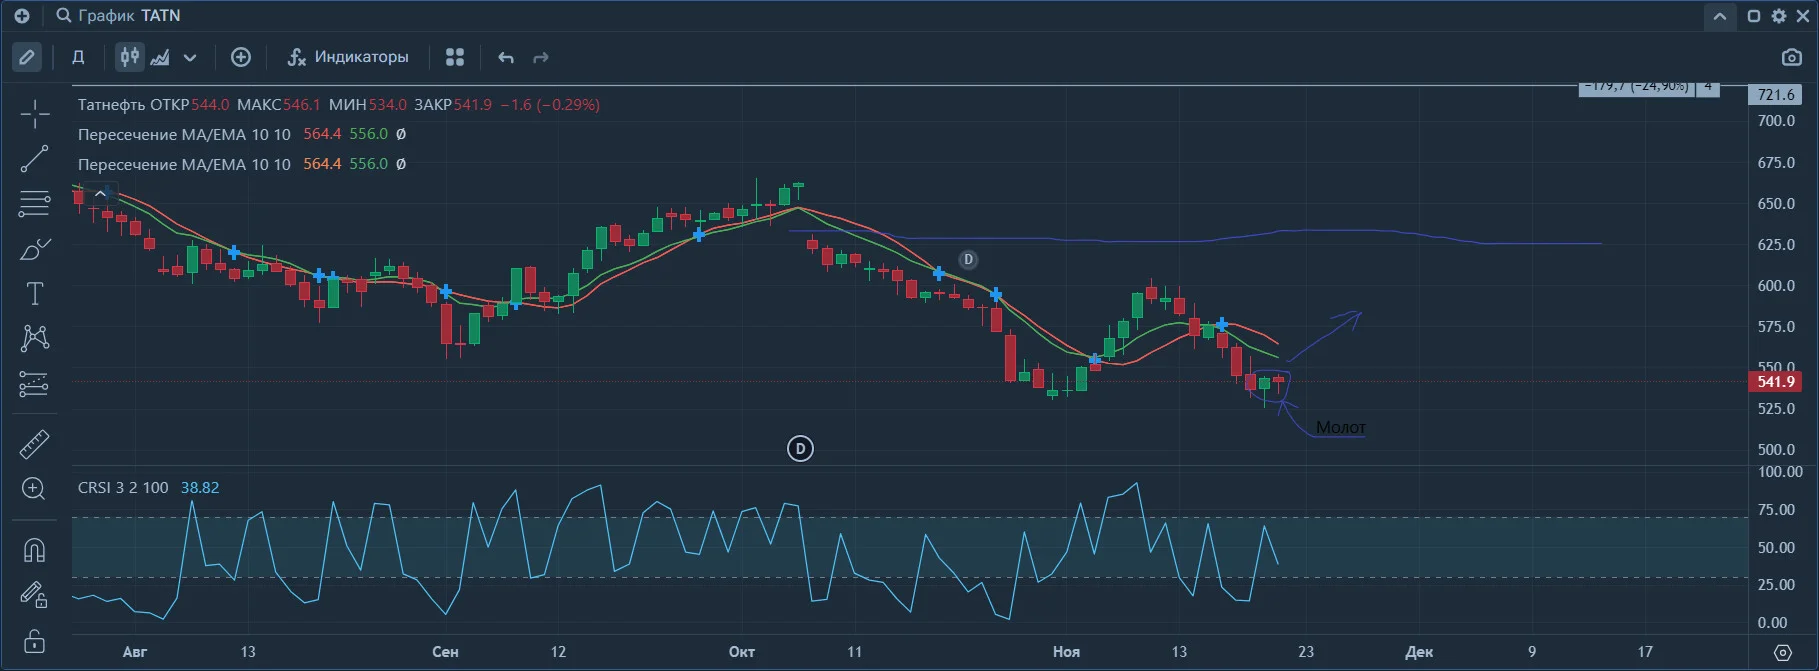Viewport: 1819px width, 671px height.
Task: Open the chart layout grid icon
Action: pyautogui.click(x=455, y=57)
